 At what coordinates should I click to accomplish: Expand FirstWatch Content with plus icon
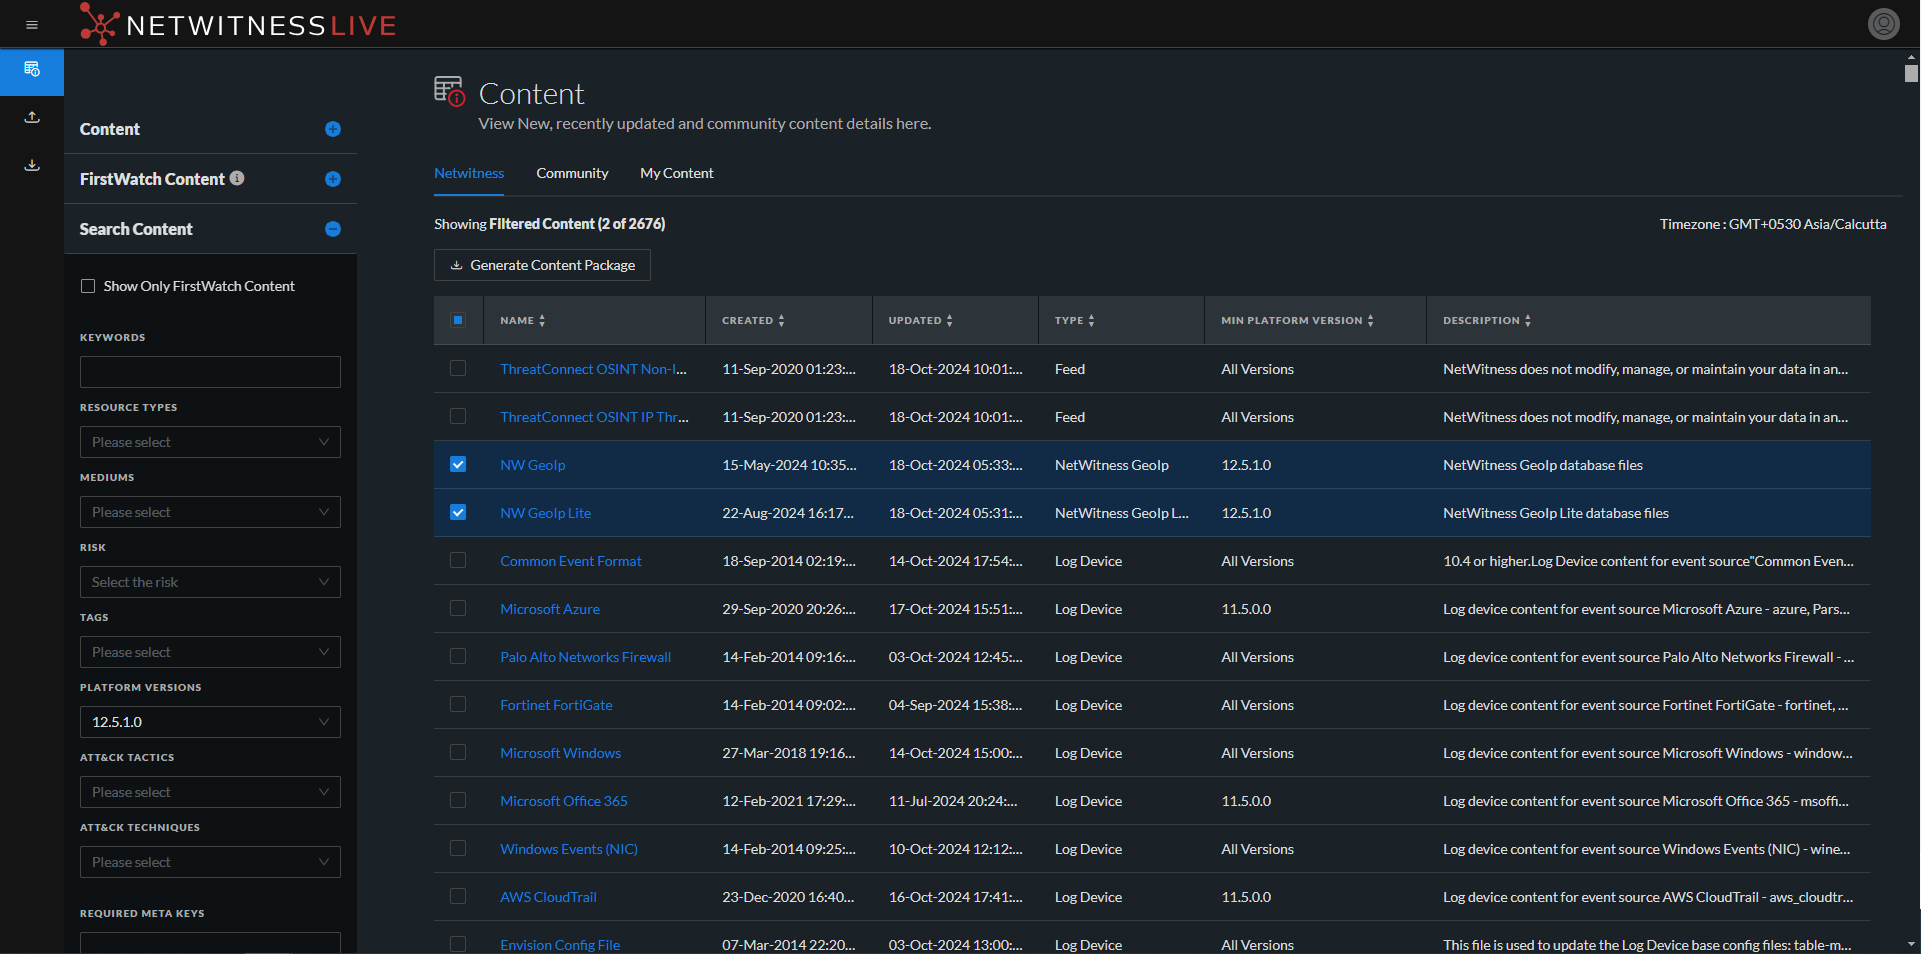(x=333, y=179)
